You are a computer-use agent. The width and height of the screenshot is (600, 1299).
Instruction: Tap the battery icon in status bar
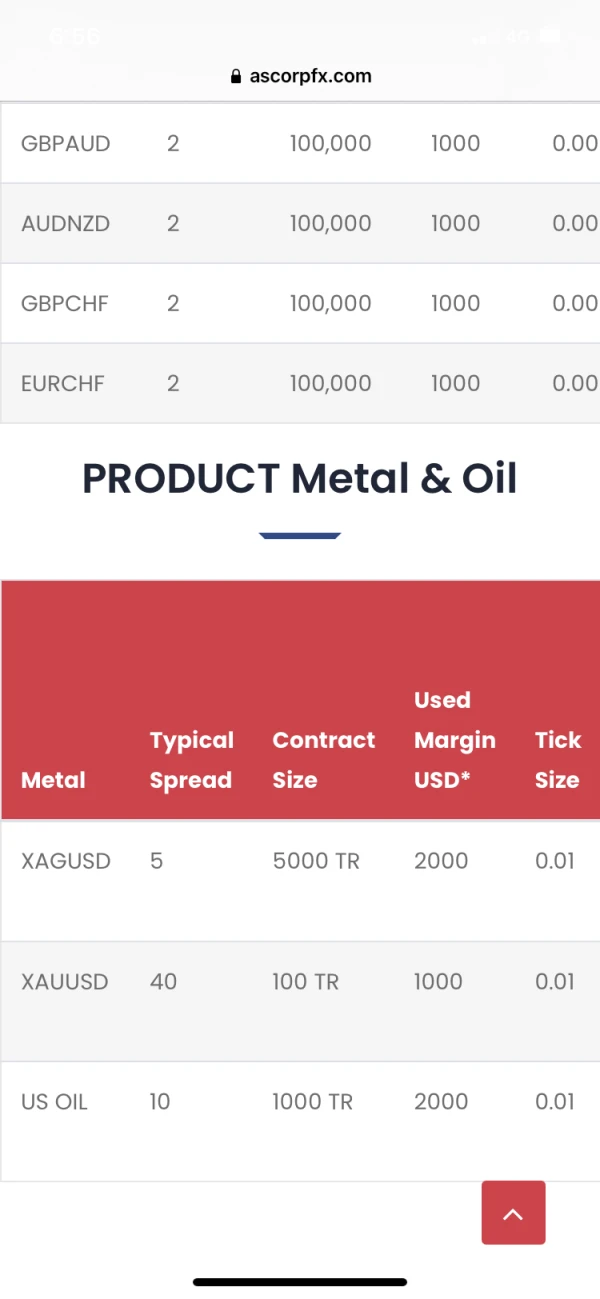pos(551,37)
